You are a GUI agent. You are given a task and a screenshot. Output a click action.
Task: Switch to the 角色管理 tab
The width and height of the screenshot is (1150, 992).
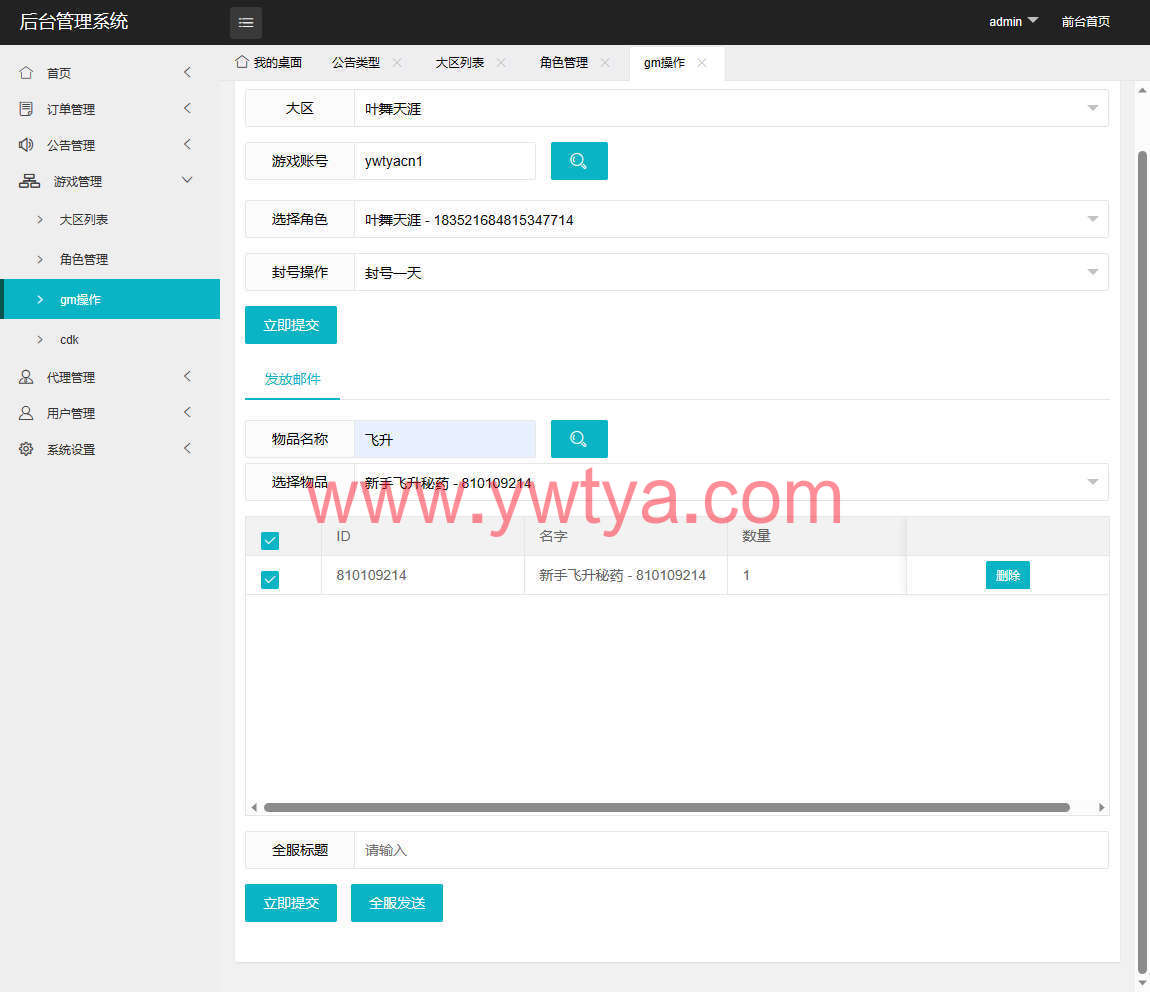tap(564, 62)
